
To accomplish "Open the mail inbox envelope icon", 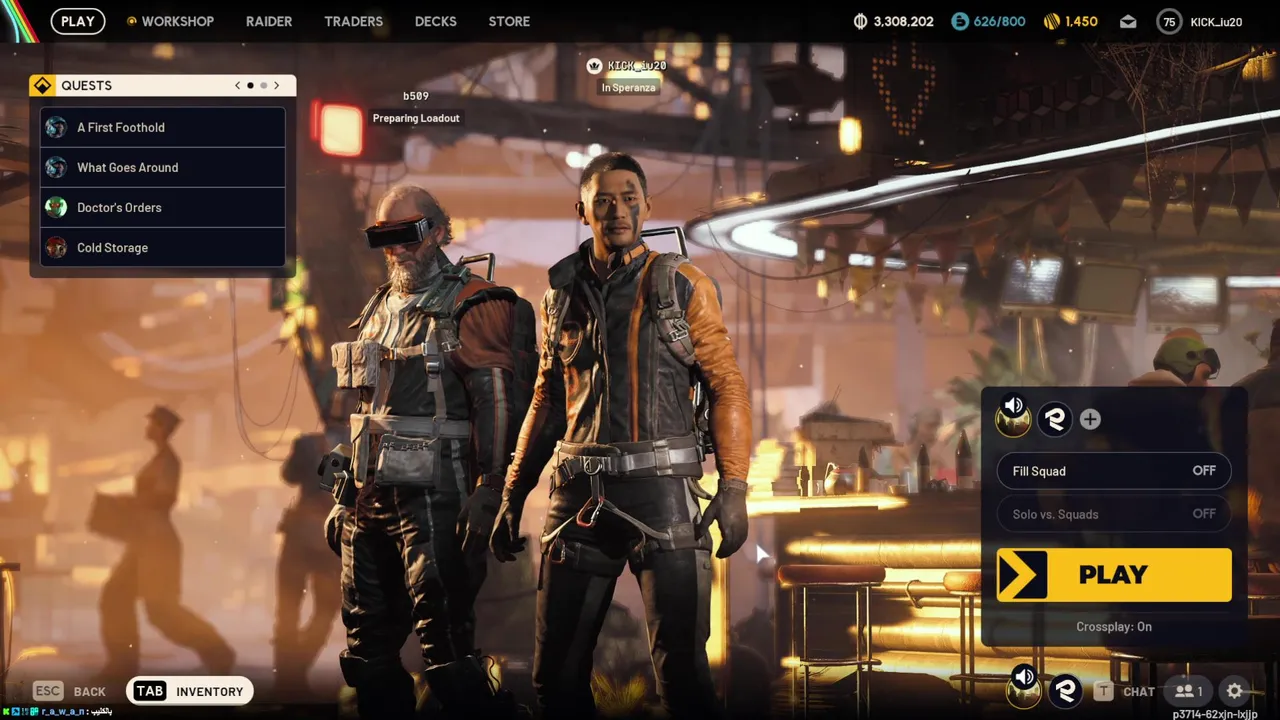I will (x=1128, y=21).
